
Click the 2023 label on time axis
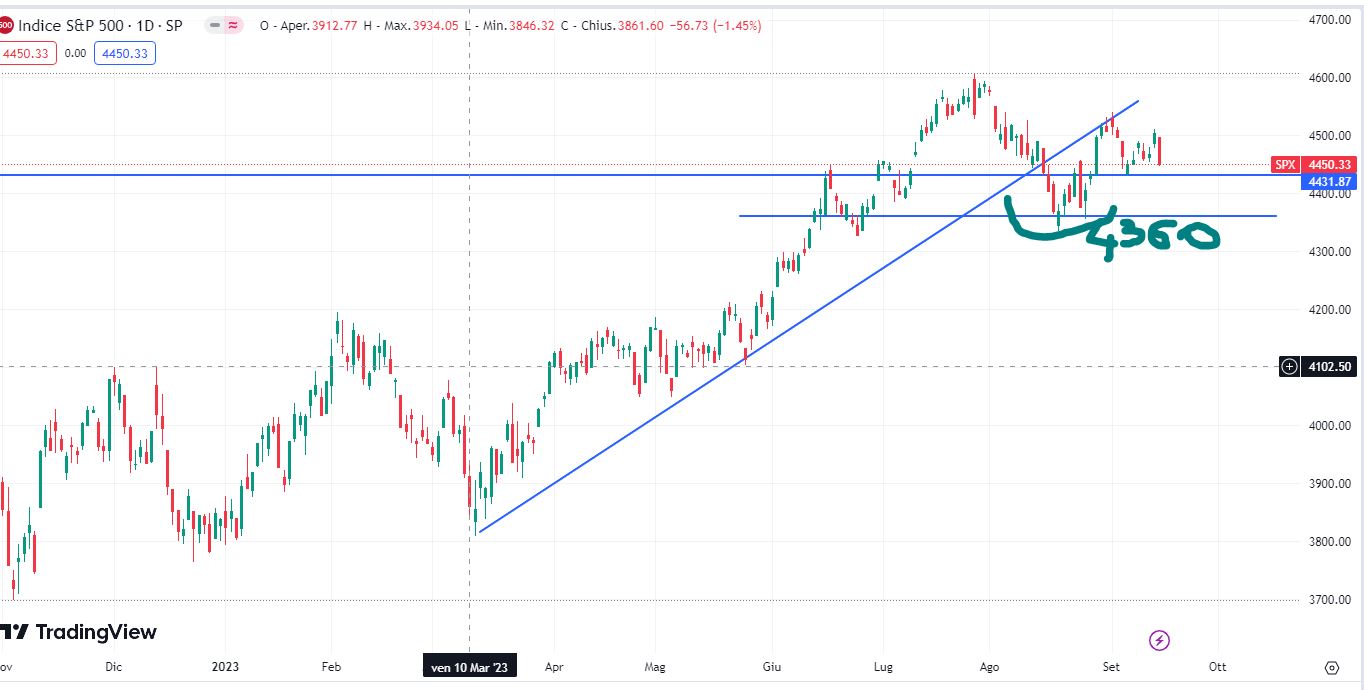(226, 667)
